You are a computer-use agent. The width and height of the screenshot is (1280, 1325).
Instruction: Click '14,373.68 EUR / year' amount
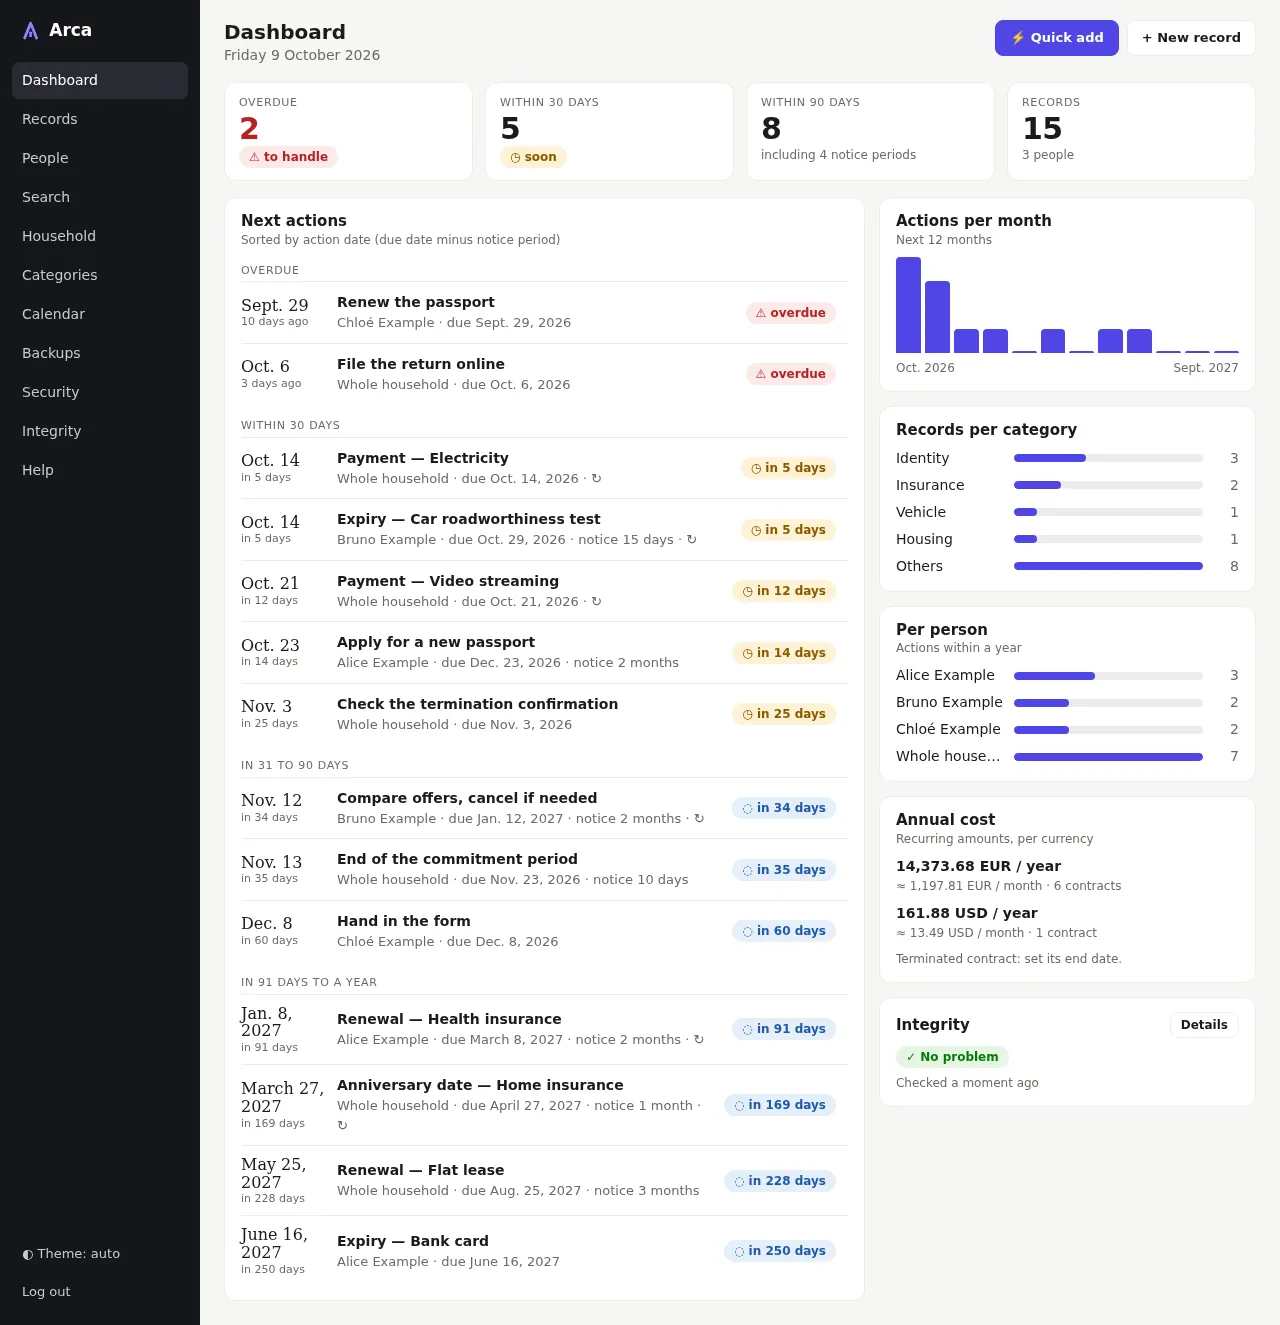(978, 866)
